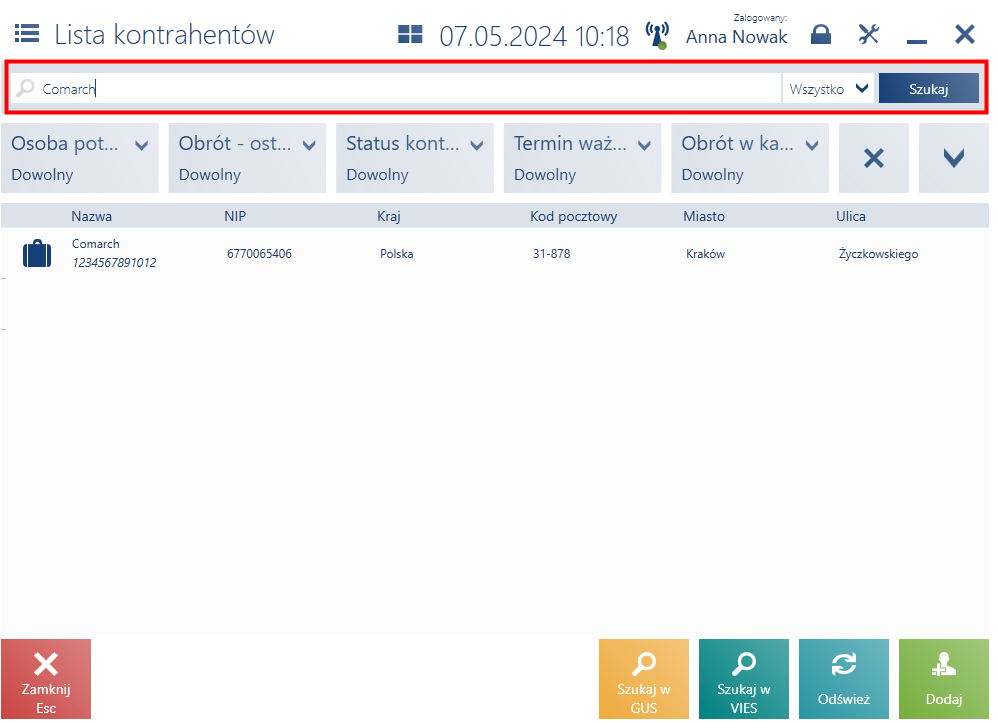Open the hamburger list menu icon
Image resolution: width=998 pixels, height=723 pixels.
tap(27, 34)
